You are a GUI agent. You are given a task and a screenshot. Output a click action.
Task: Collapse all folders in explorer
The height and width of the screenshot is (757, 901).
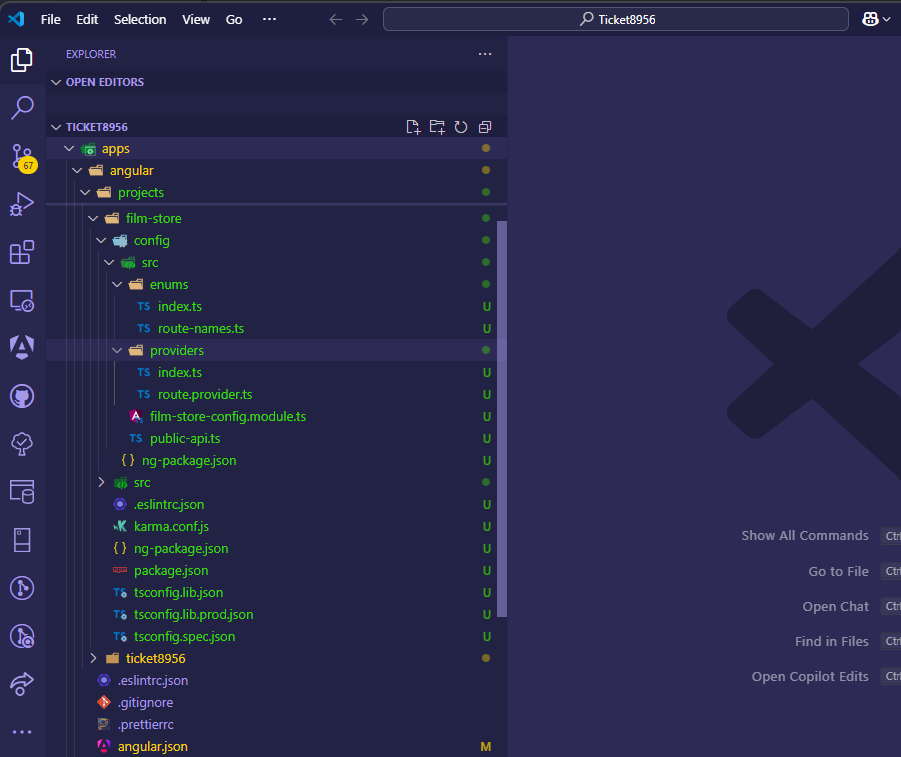(x=485, y=127)
